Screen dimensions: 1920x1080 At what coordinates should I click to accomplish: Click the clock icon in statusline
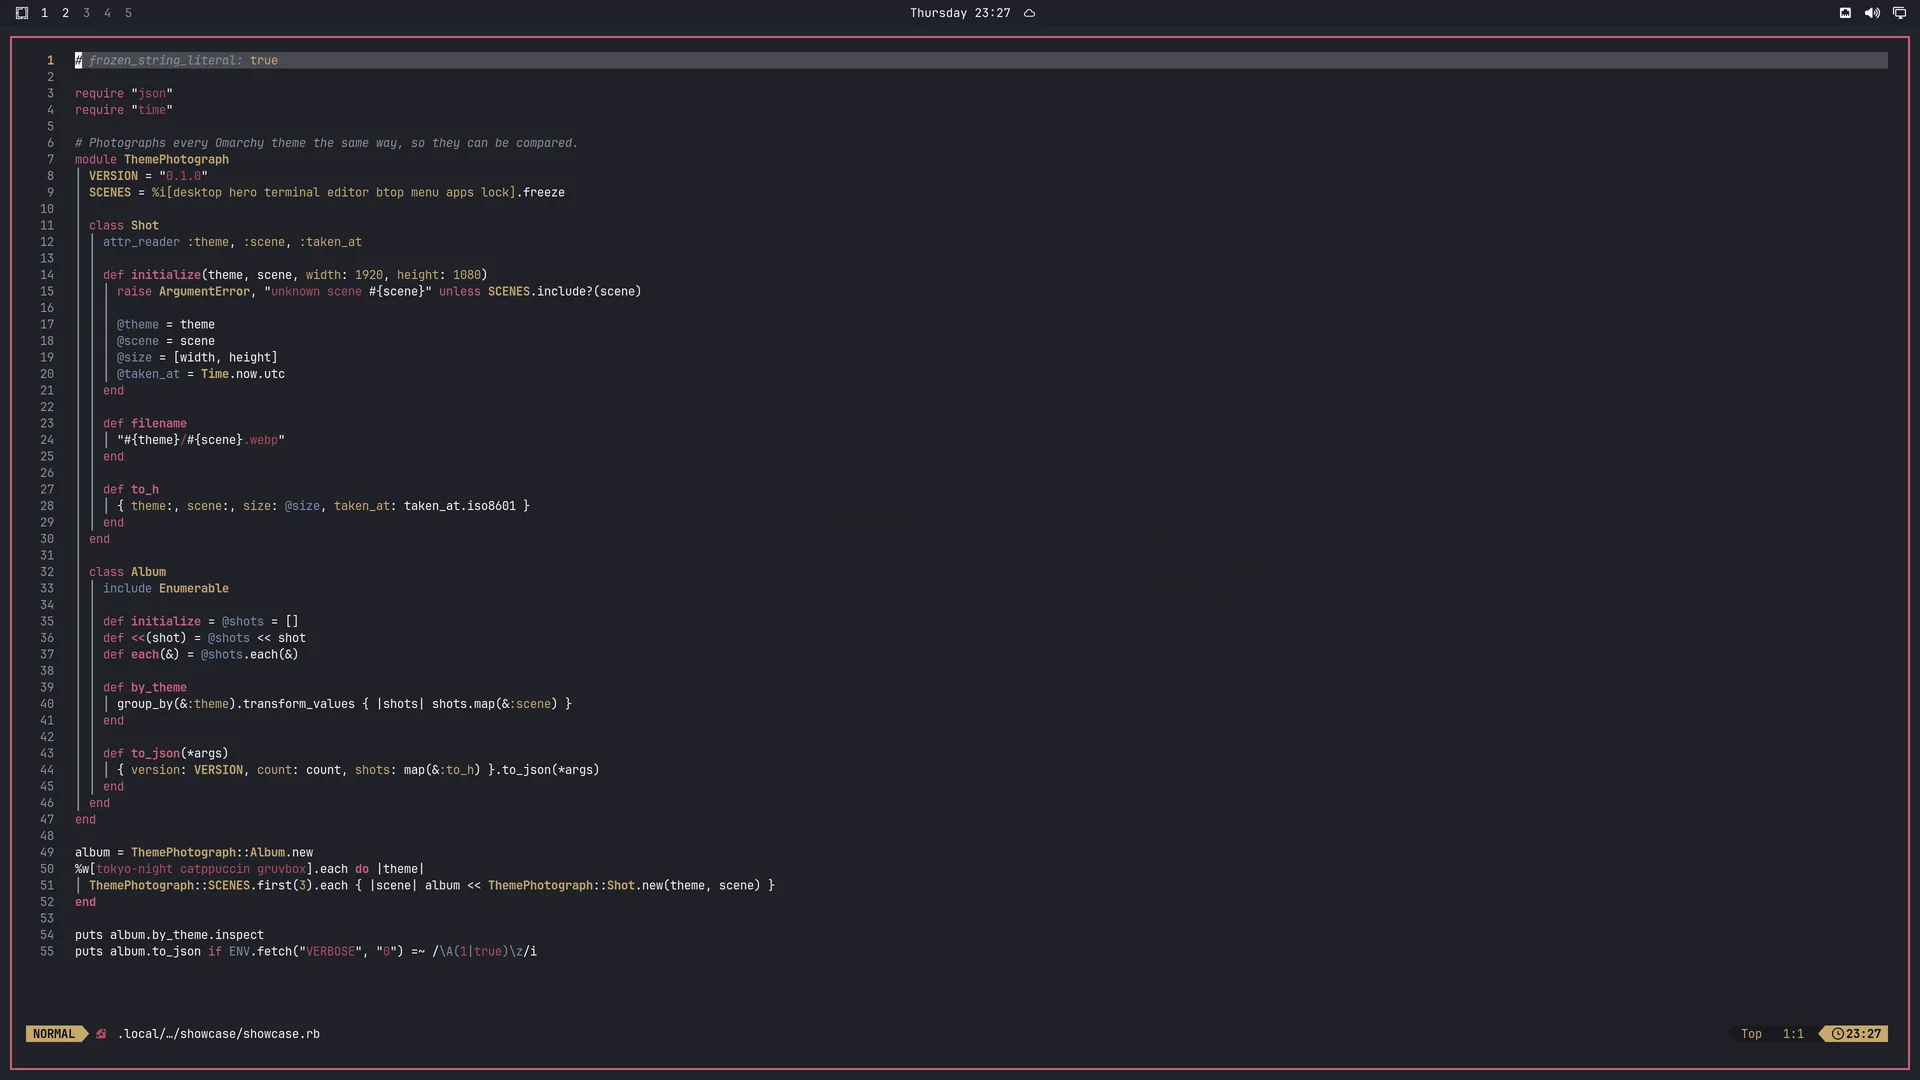[x=1838, y=1034]
